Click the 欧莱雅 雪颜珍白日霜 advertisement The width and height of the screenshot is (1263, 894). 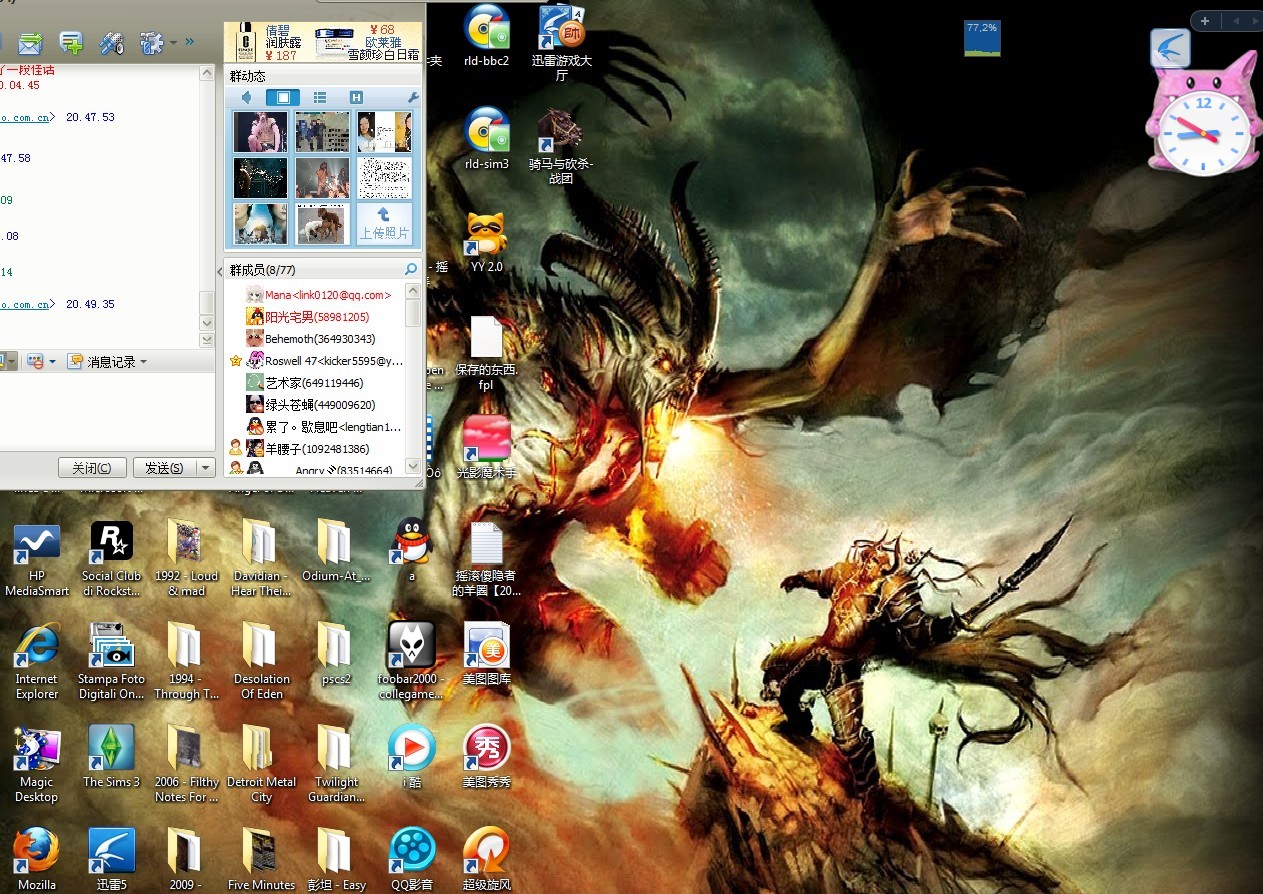click(368, 42)
